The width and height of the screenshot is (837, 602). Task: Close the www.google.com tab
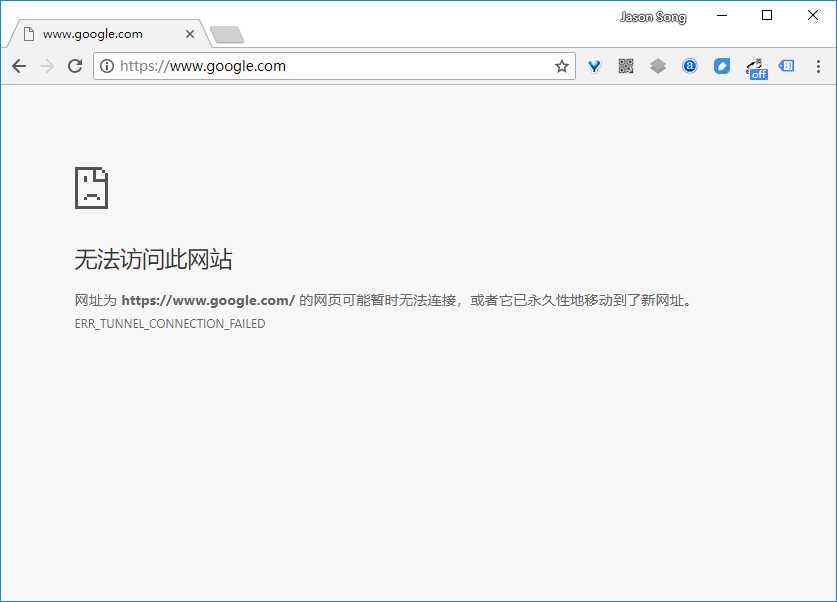pyautogui.click(x=189, y=34)
